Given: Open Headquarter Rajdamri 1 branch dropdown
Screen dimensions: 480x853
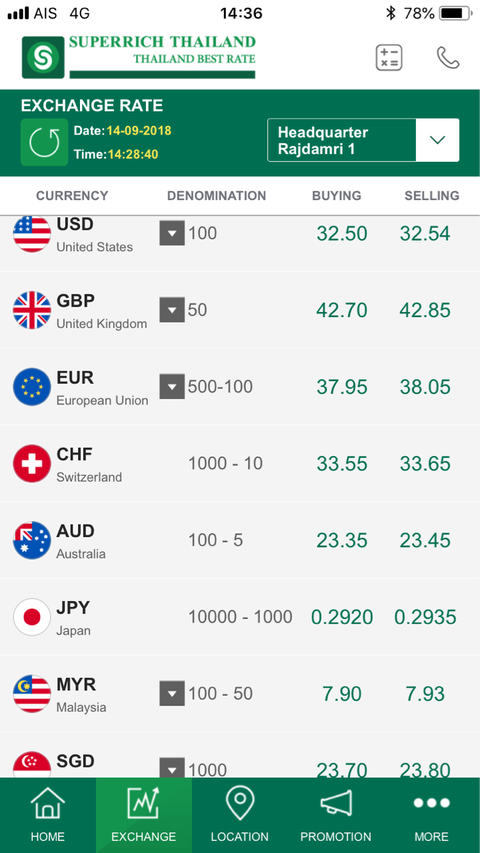Looking at the screenshot, I should point(363,140).
